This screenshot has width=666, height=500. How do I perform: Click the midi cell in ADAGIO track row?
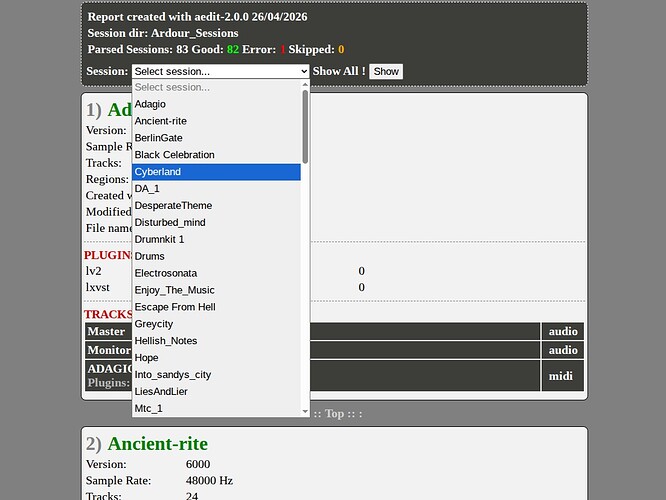(563, 376)
